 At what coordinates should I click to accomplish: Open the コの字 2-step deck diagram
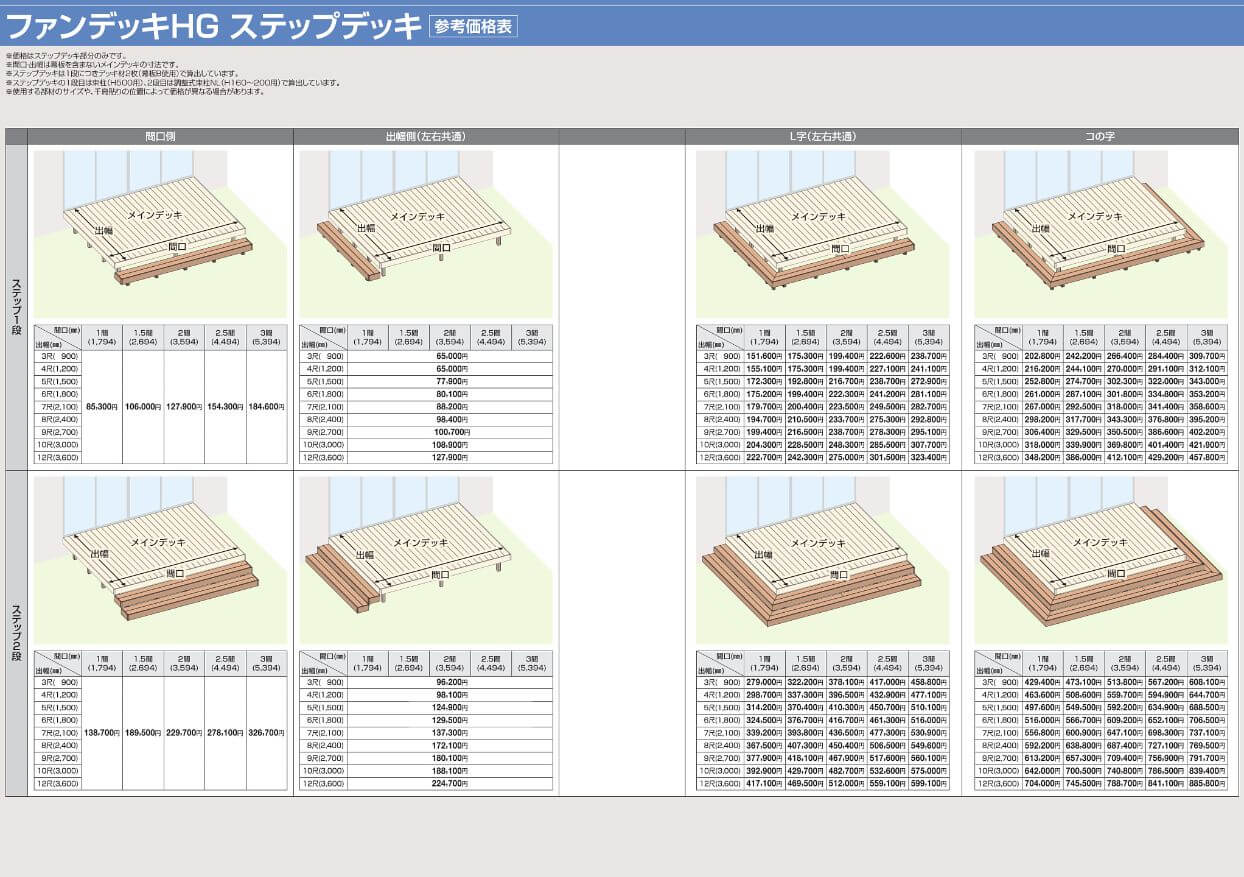(1100, 560)
